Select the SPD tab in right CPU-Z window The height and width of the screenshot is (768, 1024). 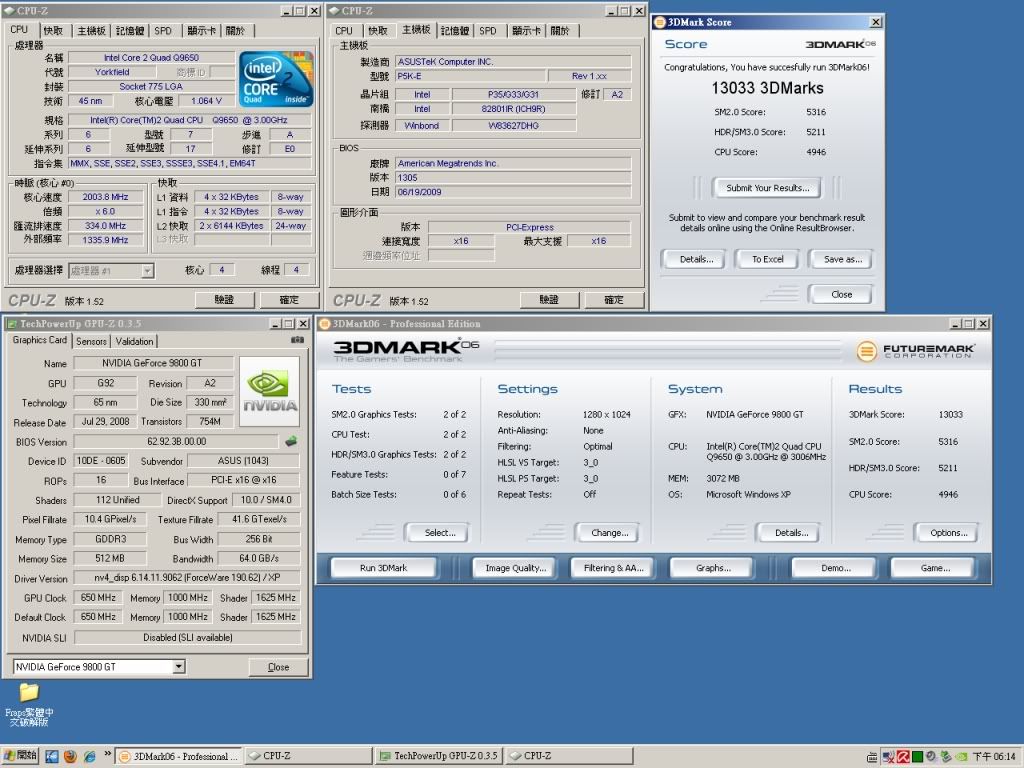tap(488, 31)
